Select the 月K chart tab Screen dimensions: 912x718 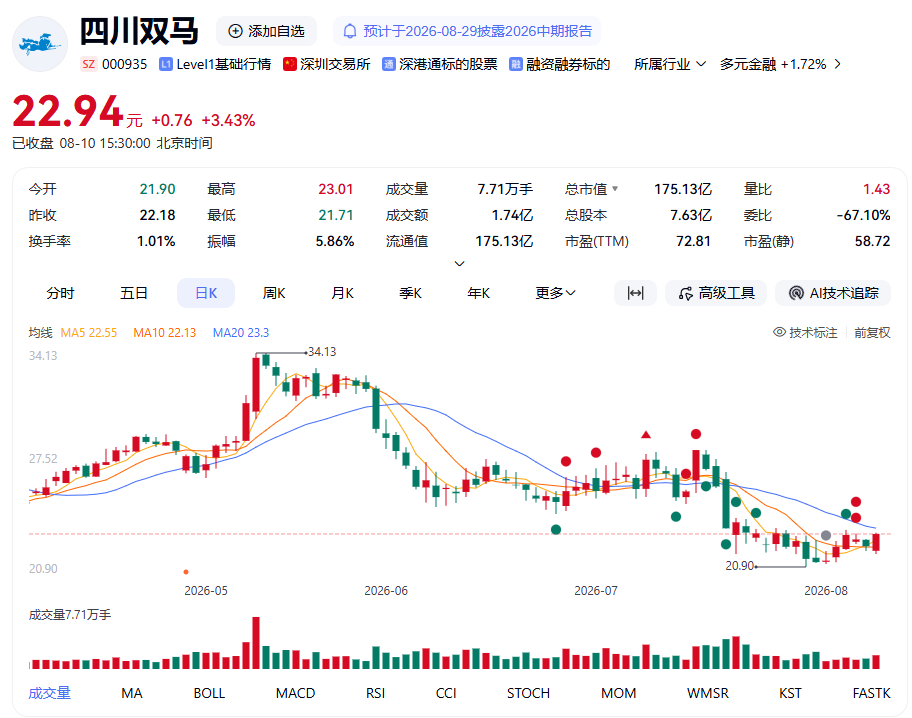(x=343, y=293)
